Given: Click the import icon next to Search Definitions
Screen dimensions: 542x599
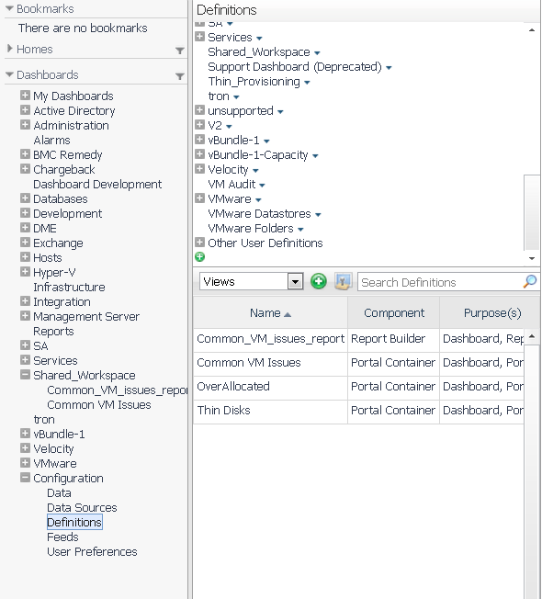Looking at the screenshot, I should [x=343, y=282].
